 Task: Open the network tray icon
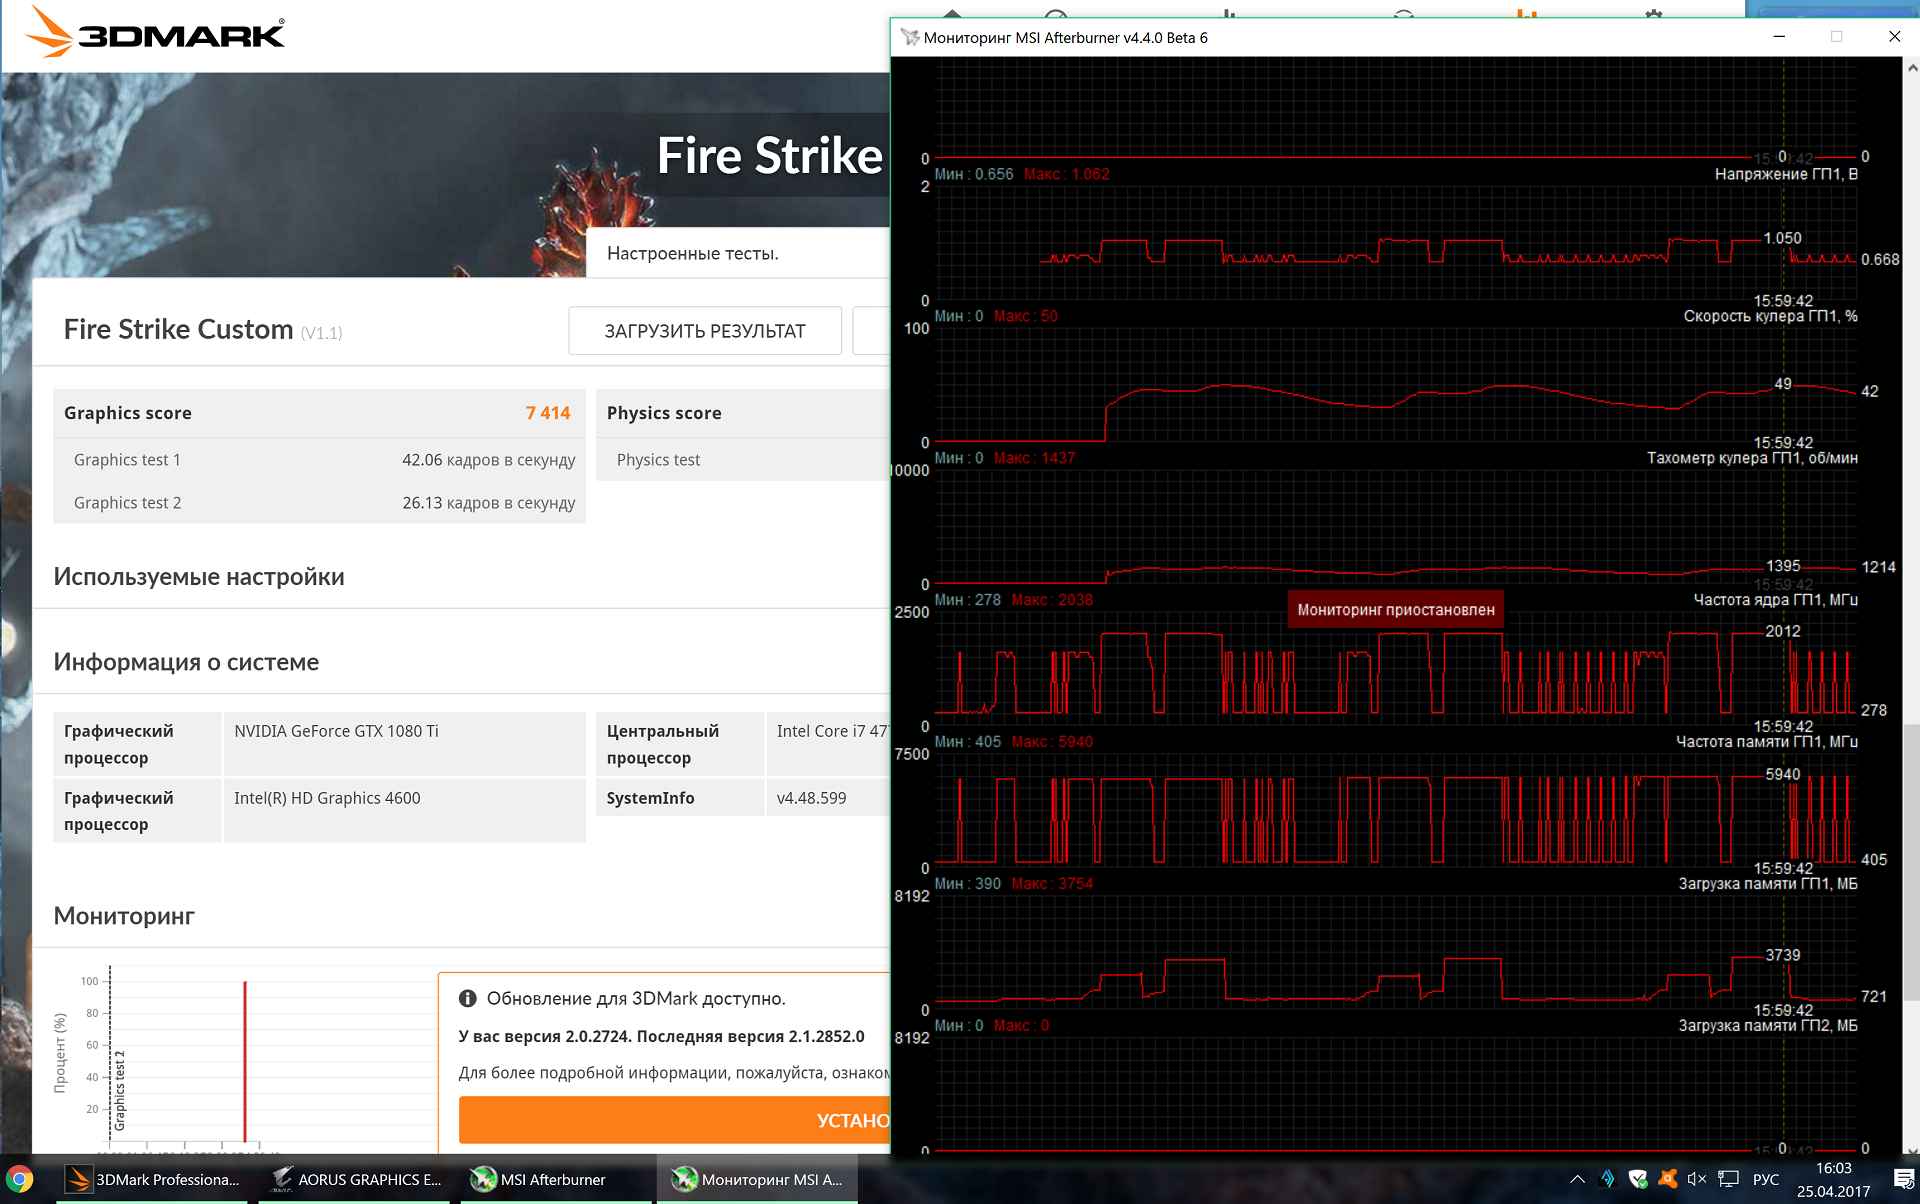click(1728, 1179)
